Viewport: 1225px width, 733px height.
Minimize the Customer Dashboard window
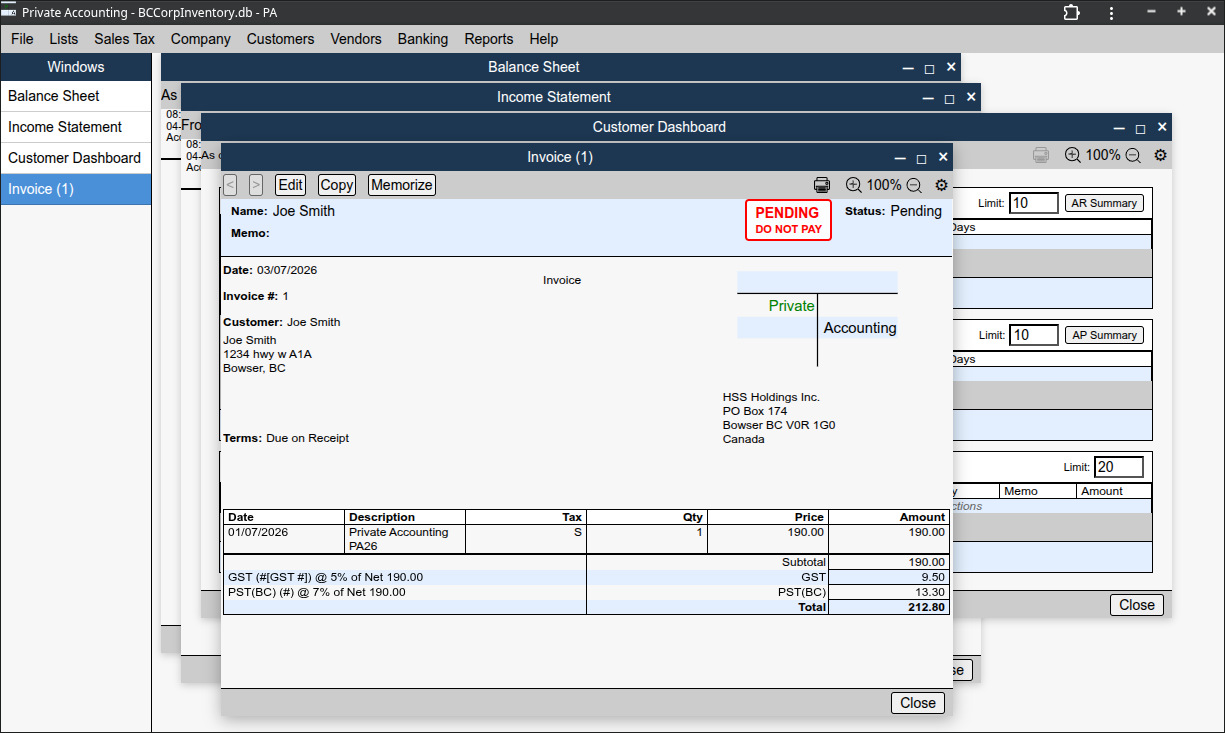coord(1120,128)
